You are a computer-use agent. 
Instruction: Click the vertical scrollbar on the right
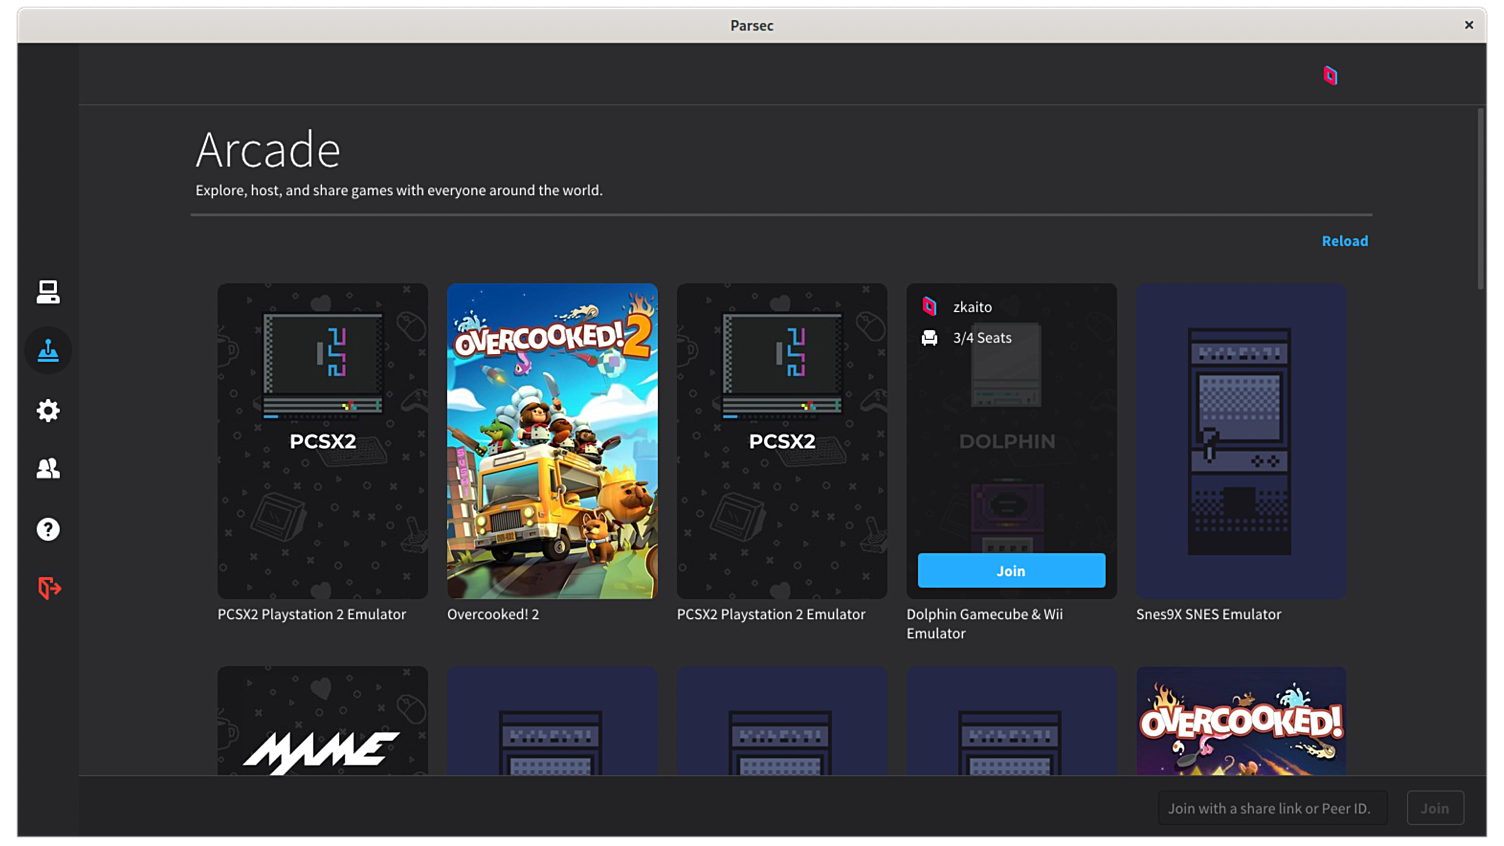(1480, 200)
